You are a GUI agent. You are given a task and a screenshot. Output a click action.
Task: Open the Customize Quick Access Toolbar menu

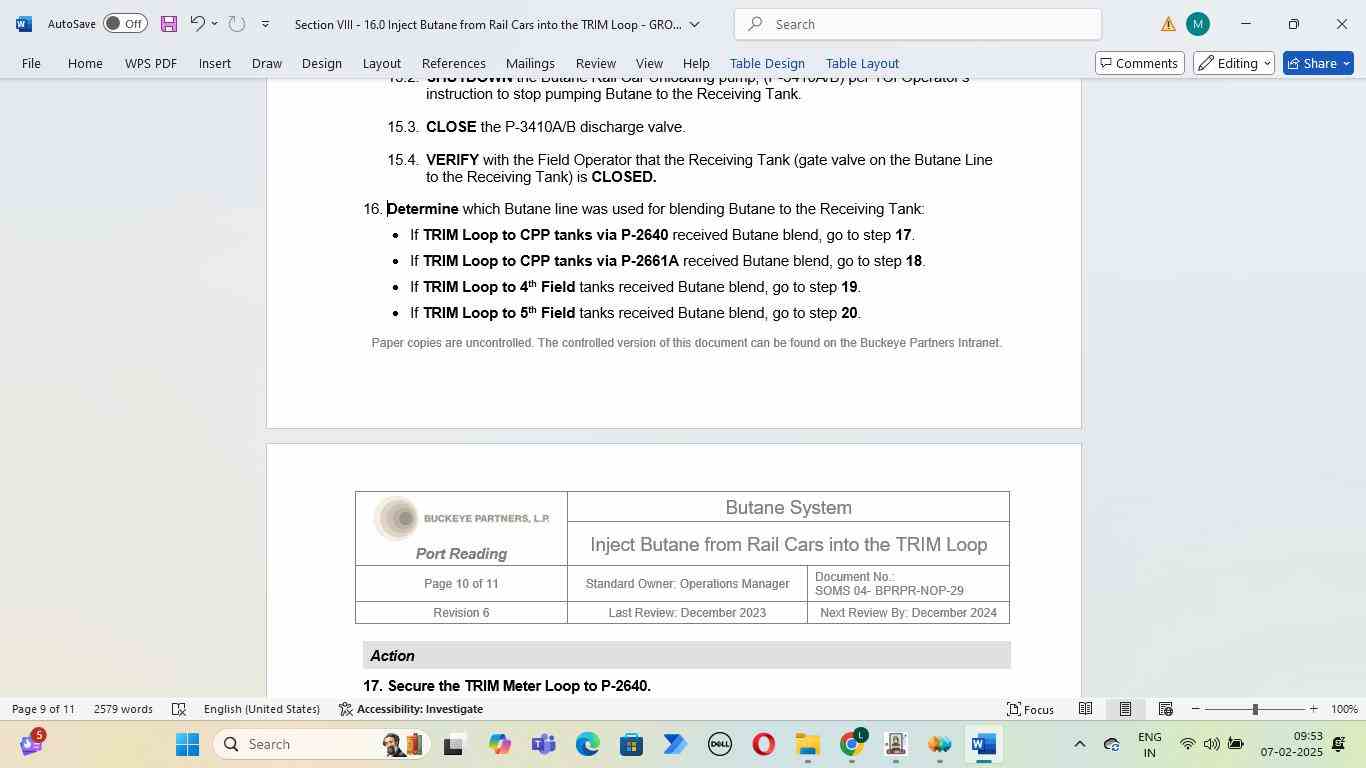pyautogui.click(x=265, y=24)
